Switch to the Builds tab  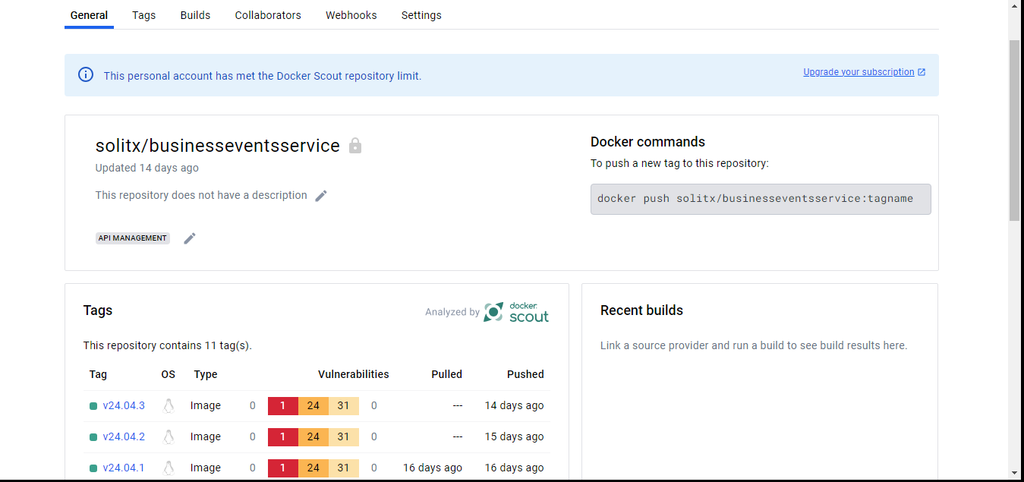click(x=195, y=15)
